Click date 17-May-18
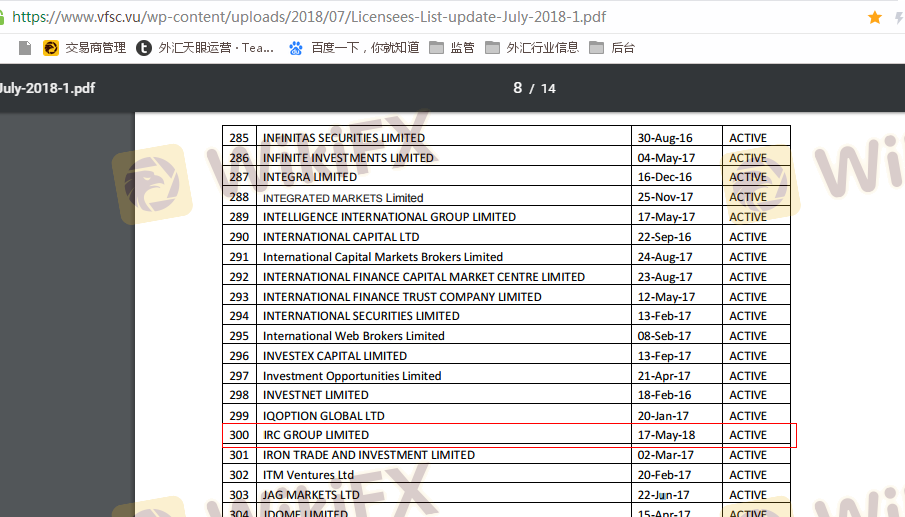The image size is (905, 517). click(x=666, y=435)
